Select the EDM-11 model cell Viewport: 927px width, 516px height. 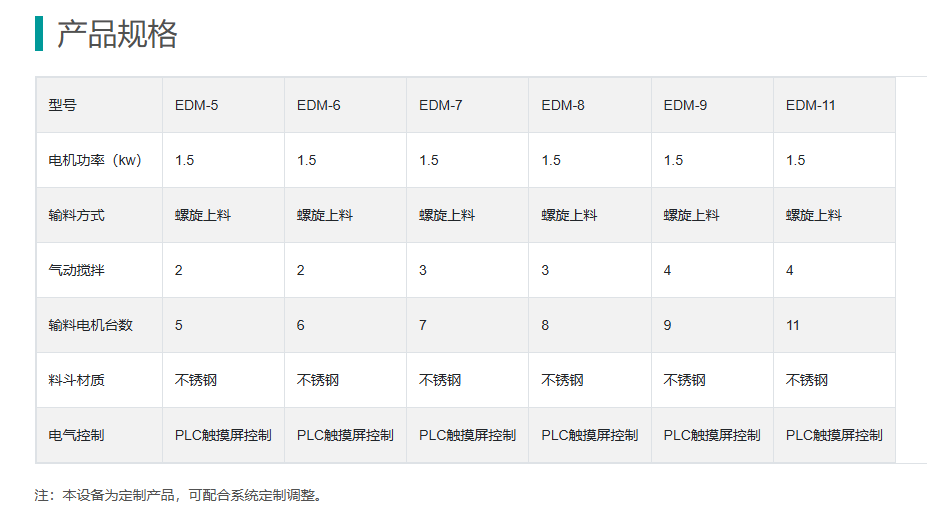click(811, 105)
